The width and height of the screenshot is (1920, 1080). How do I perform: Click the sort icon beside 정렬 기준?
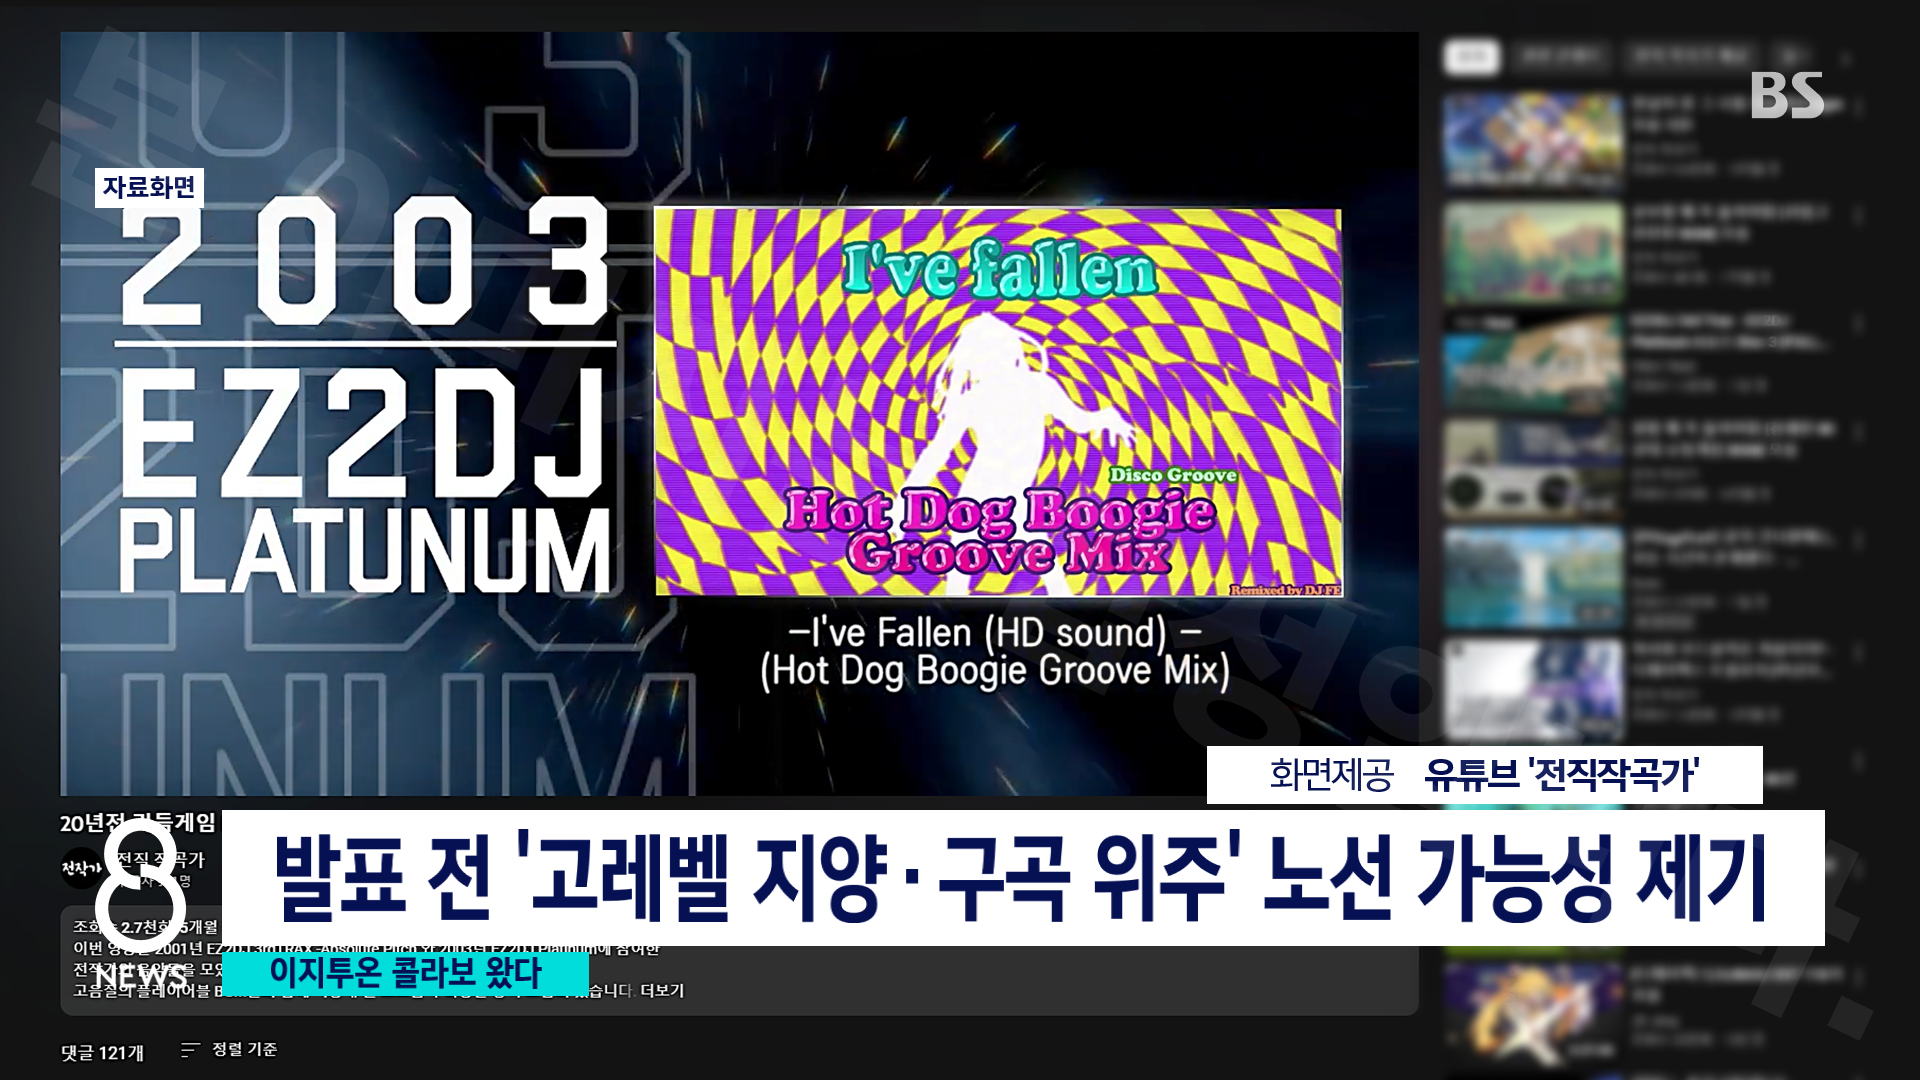point(190,1050)
